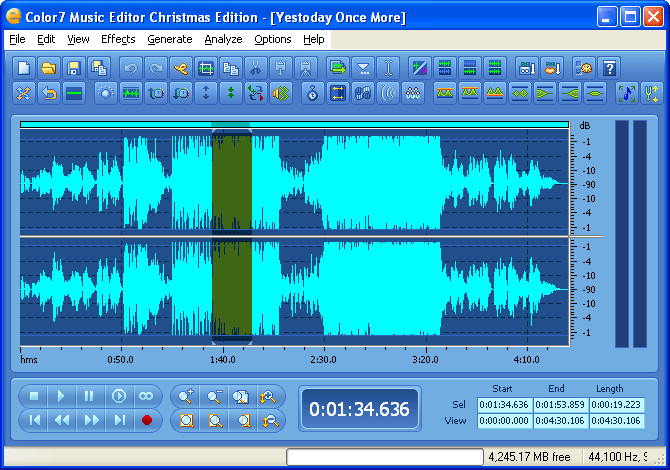This screenshot has width=670, height=470.
Task: Click the I-beam select cursor icon
Action: click(388, 68)
